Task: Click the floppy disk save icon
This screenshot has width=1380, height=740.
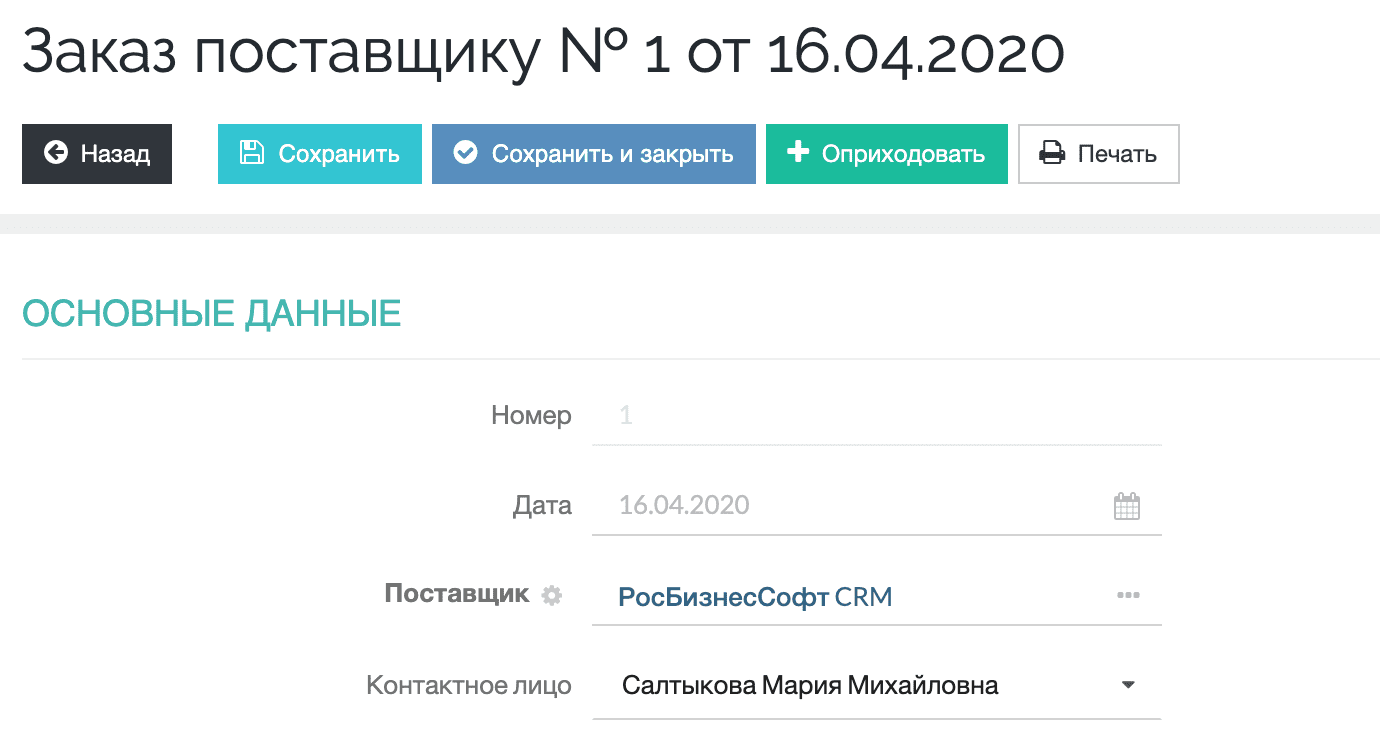Action: tap(253, 154)
